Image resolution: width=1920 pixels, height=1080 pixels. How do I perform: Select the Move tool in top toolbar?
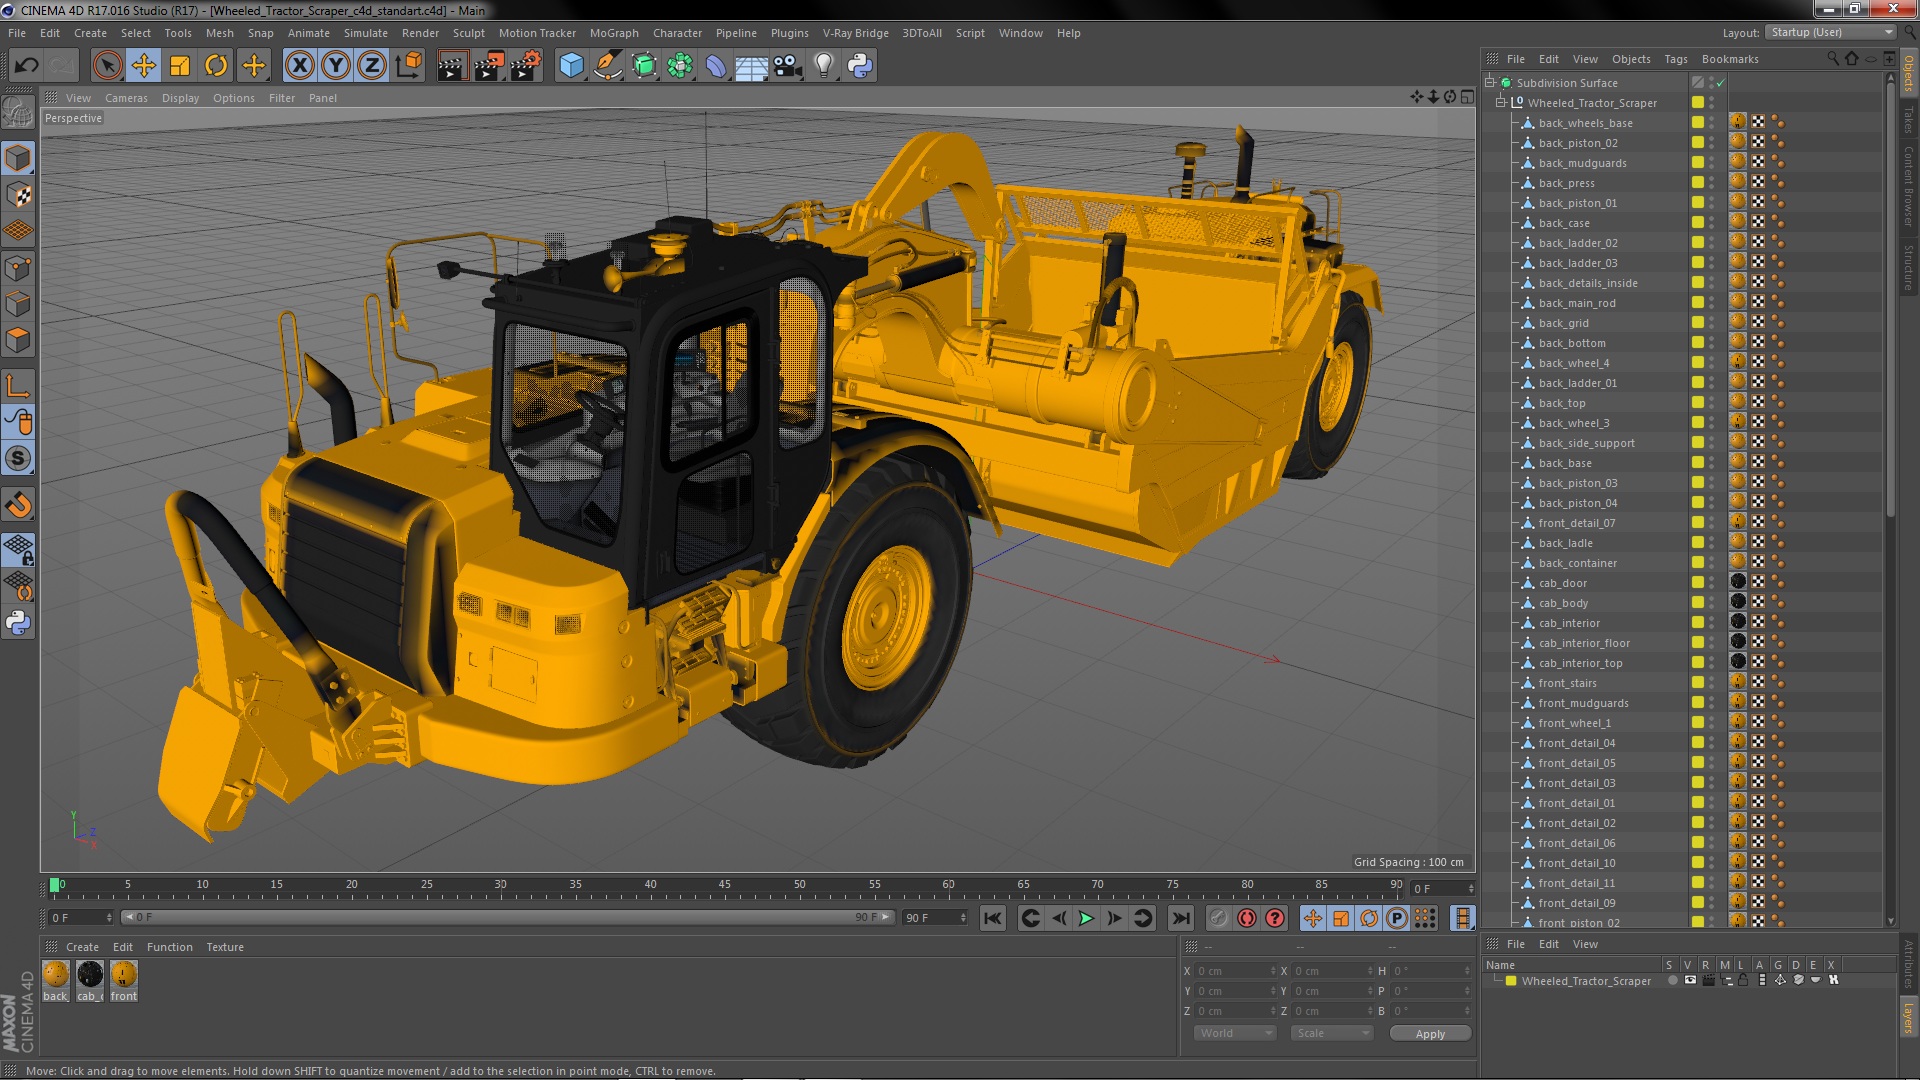[143, 66]
